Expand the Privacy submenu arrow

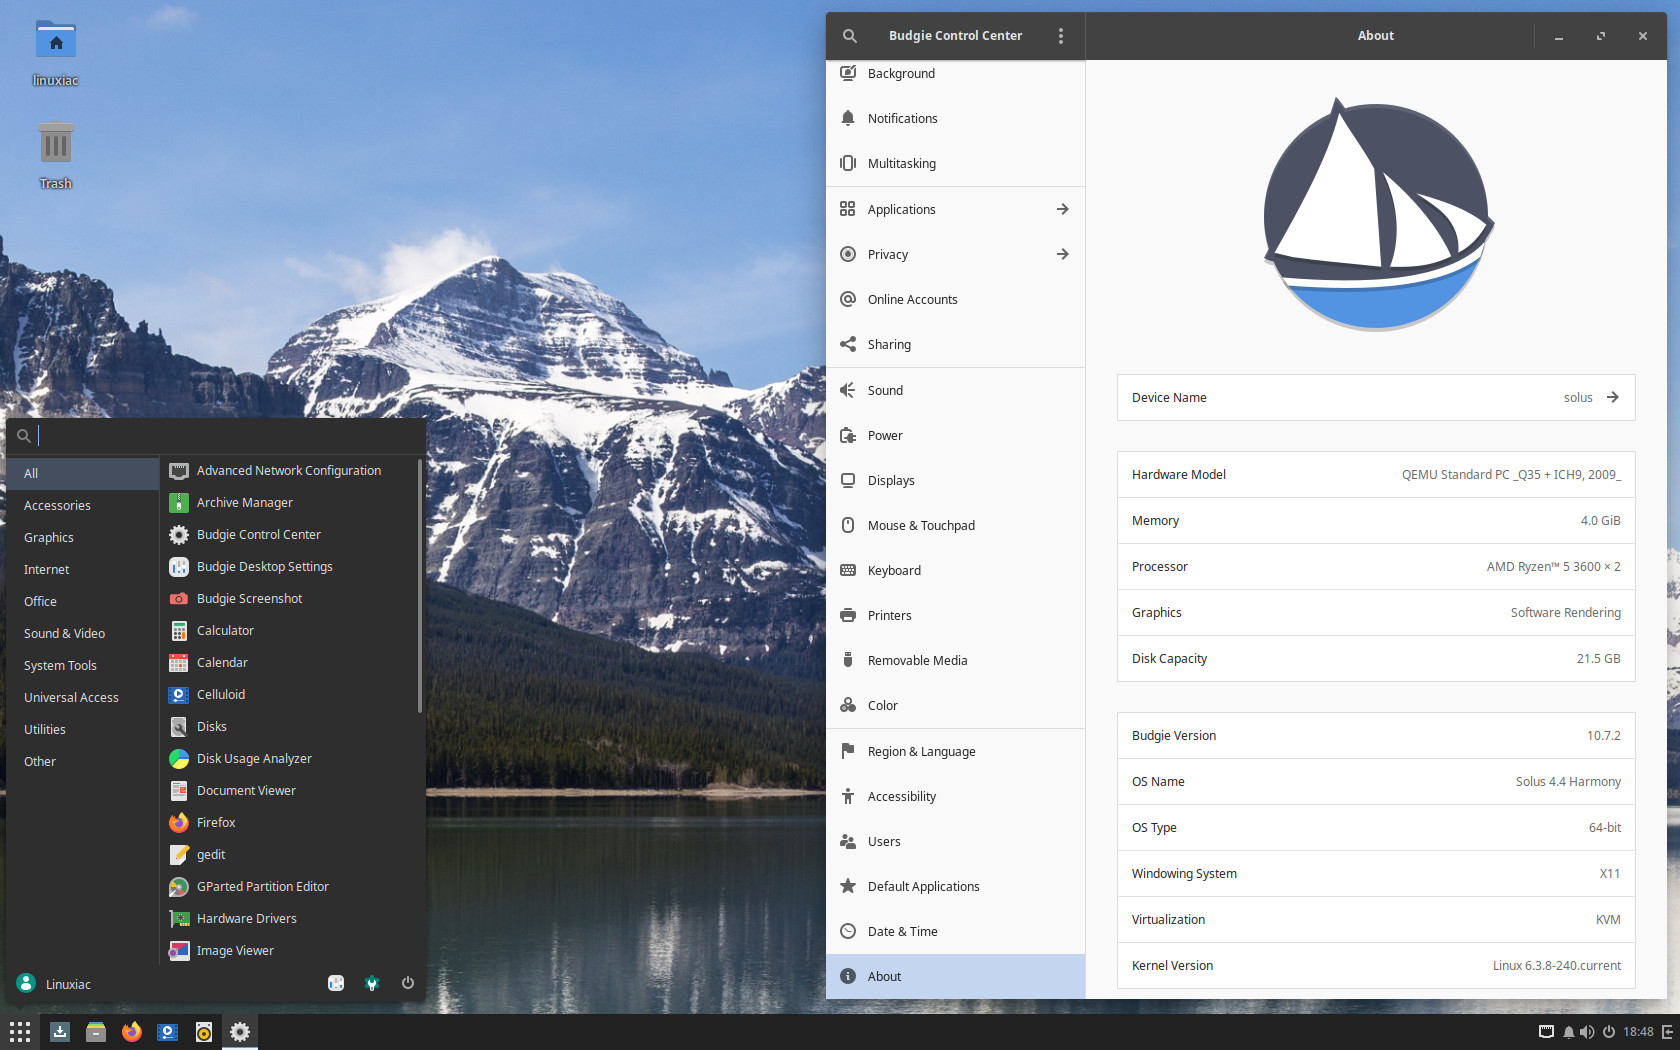pyautogui.click(x=1062, y=254)
